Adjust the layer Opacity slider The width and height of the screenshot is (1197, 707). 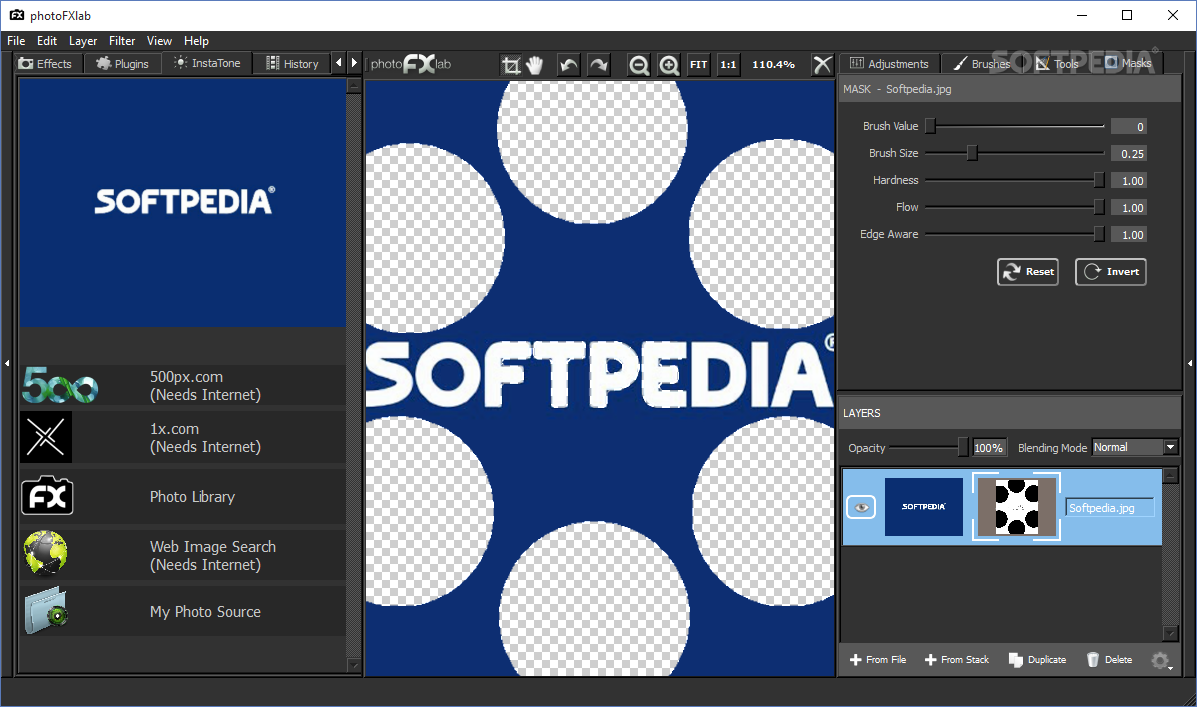click(x=929, y=447)
